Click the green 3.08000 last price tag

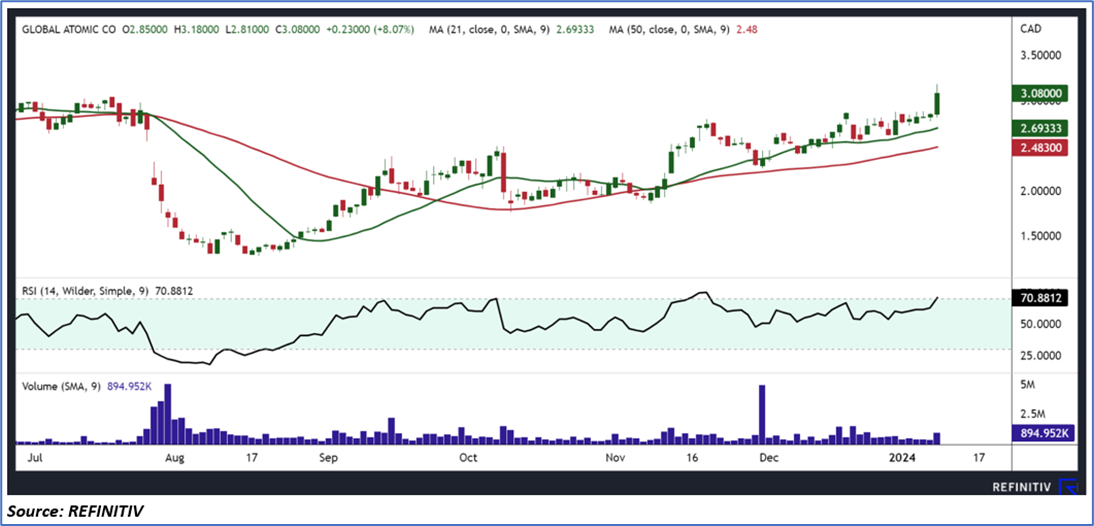tap(1041, 93)
